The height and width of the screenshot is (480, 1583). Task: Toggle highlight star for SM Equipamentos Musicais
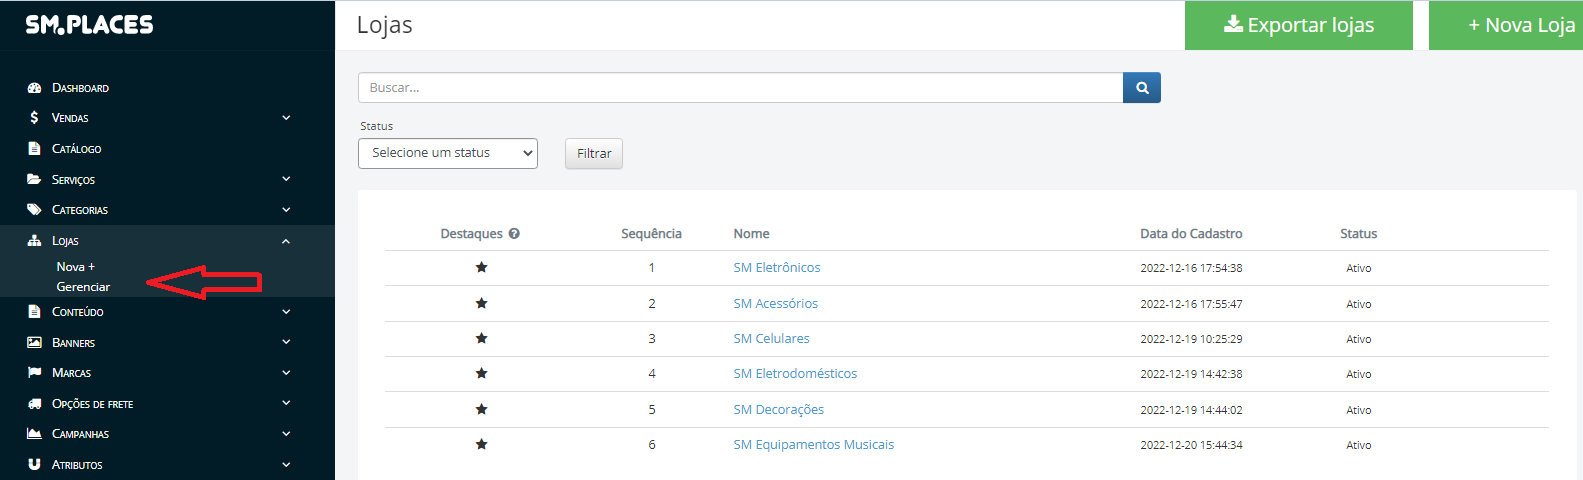coord(481,444)
